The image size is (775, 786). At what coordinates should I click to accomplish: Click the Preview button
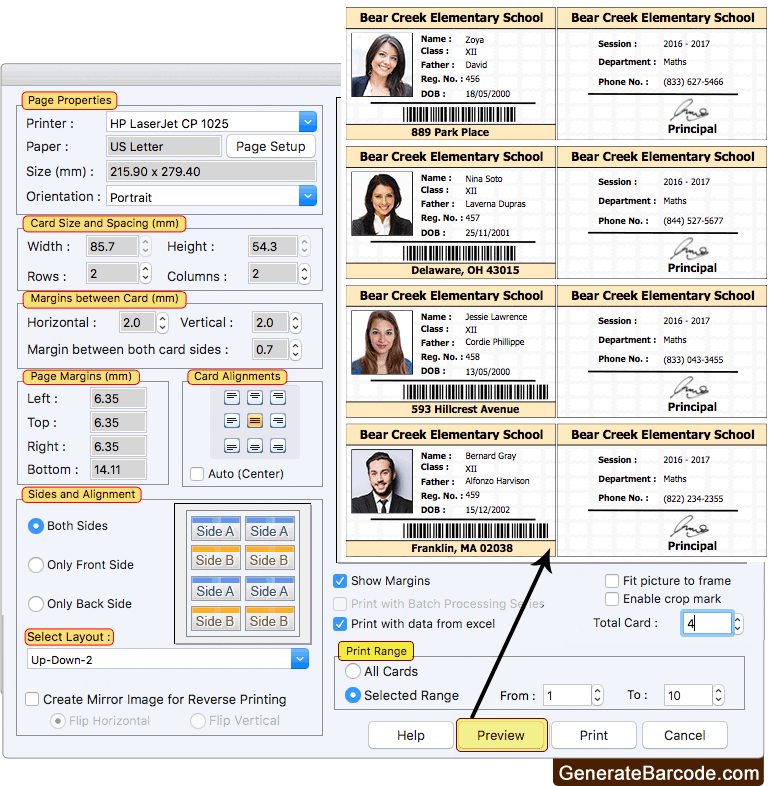[501, 735]
